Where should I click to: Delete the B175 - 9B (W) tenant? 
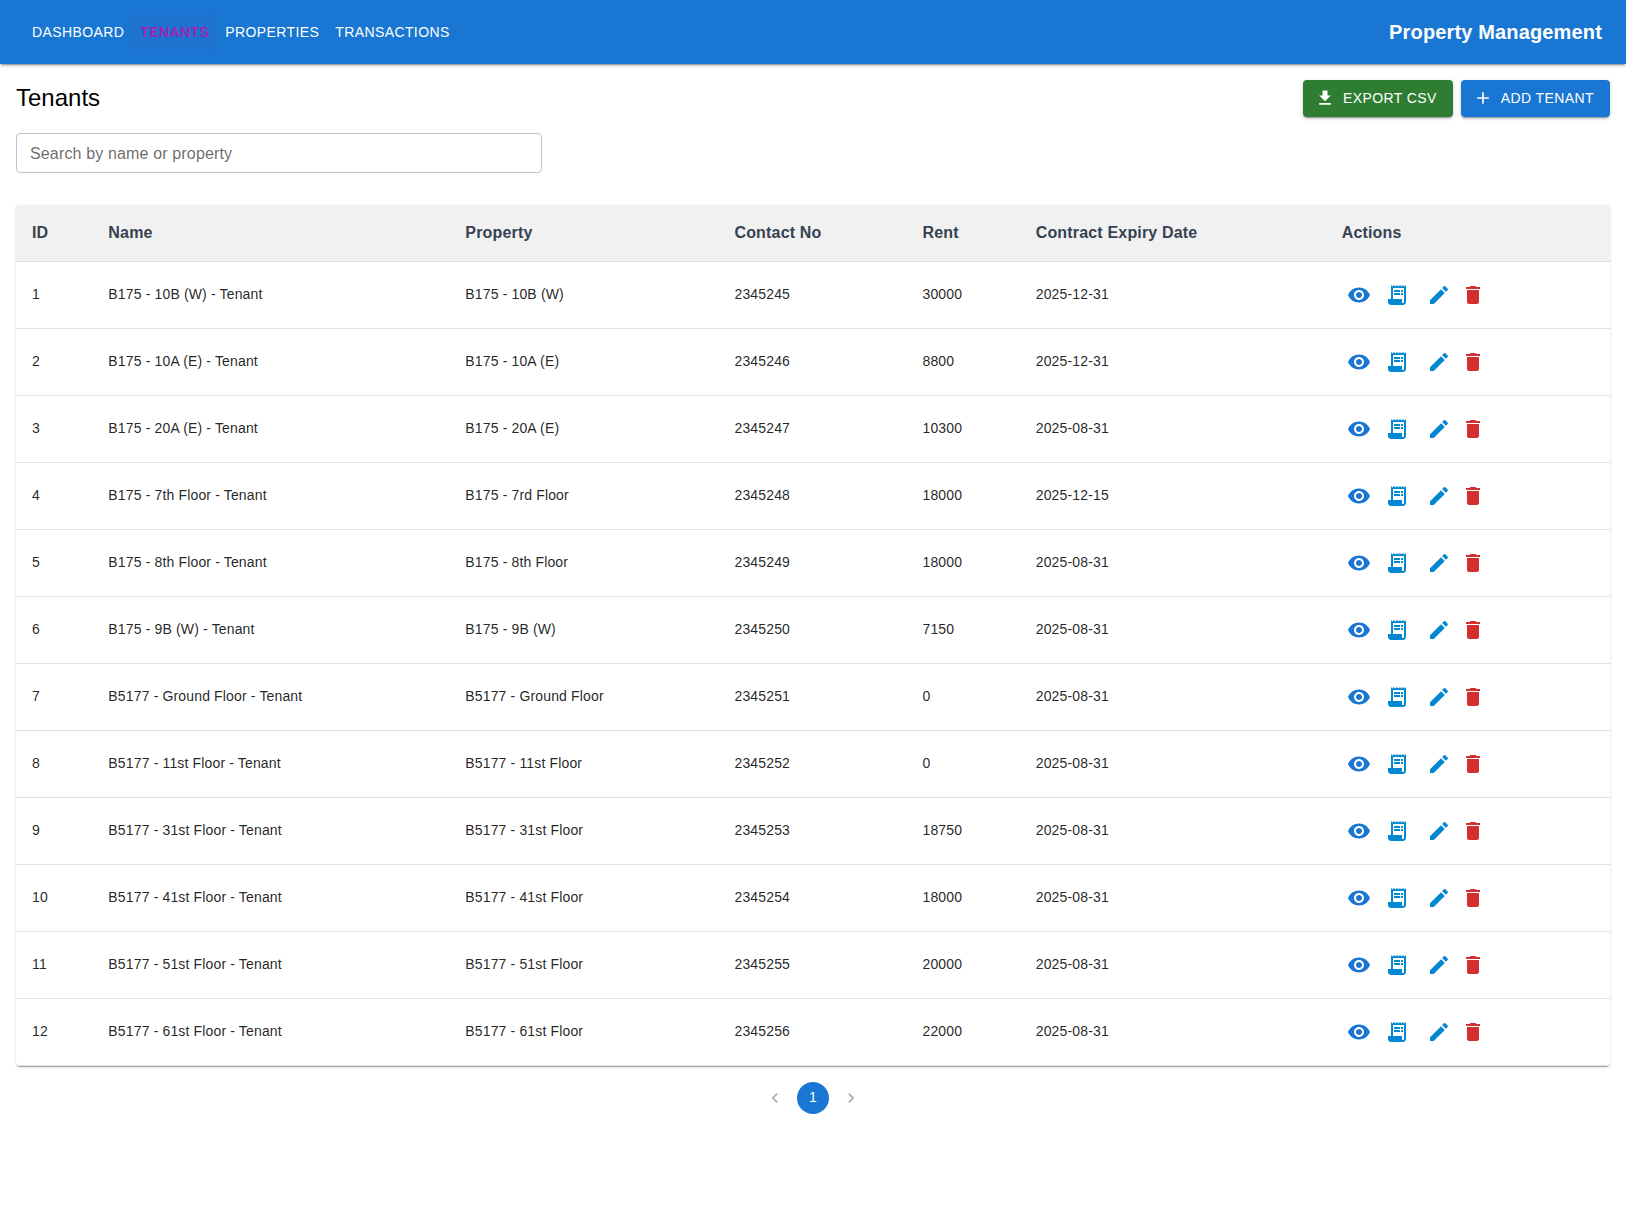tap(1473, 629)
